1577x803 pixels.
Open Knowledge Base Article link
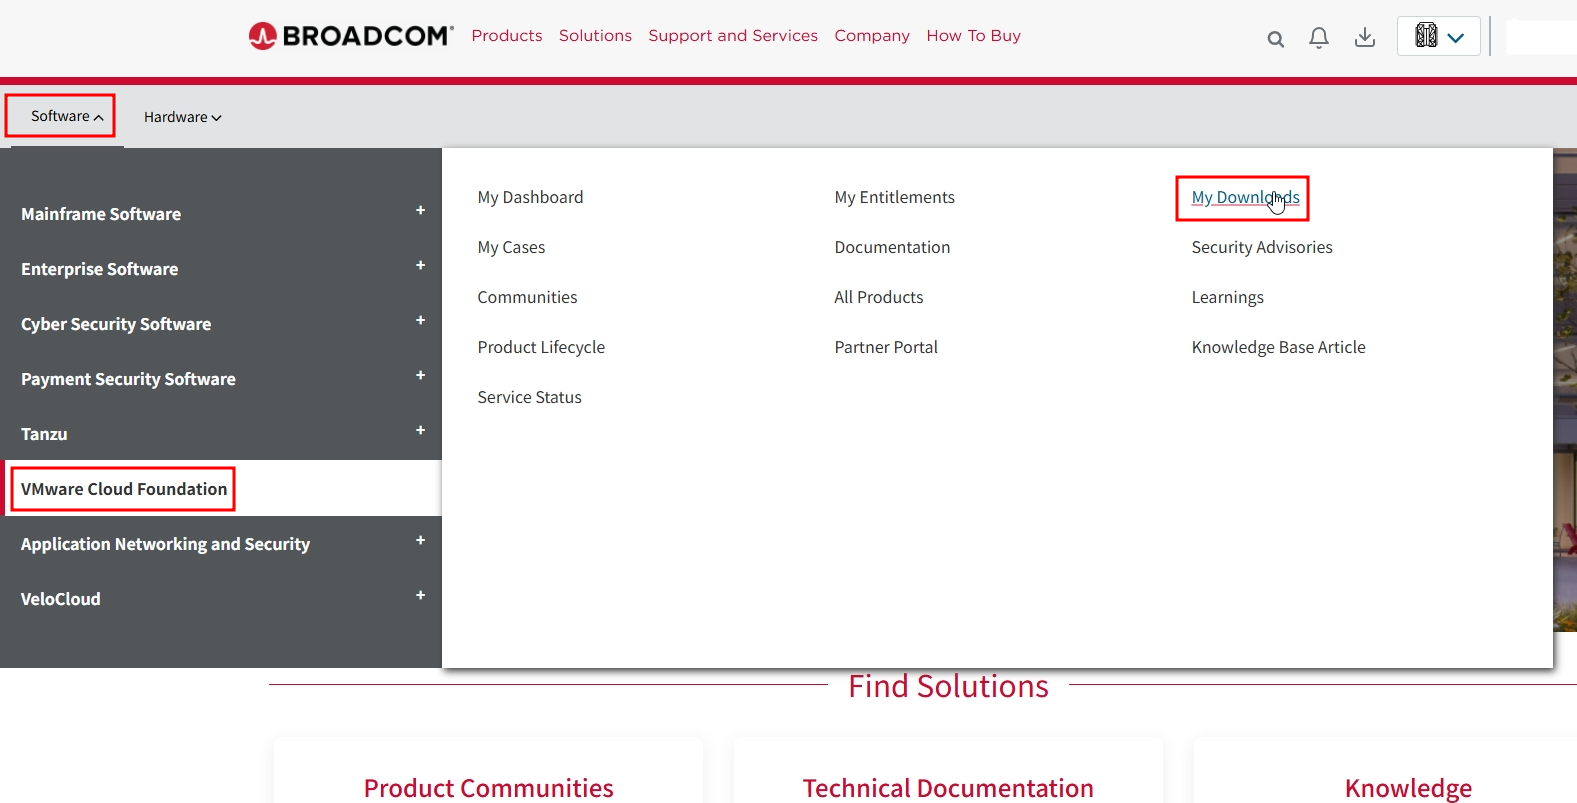coord(1278,347)
